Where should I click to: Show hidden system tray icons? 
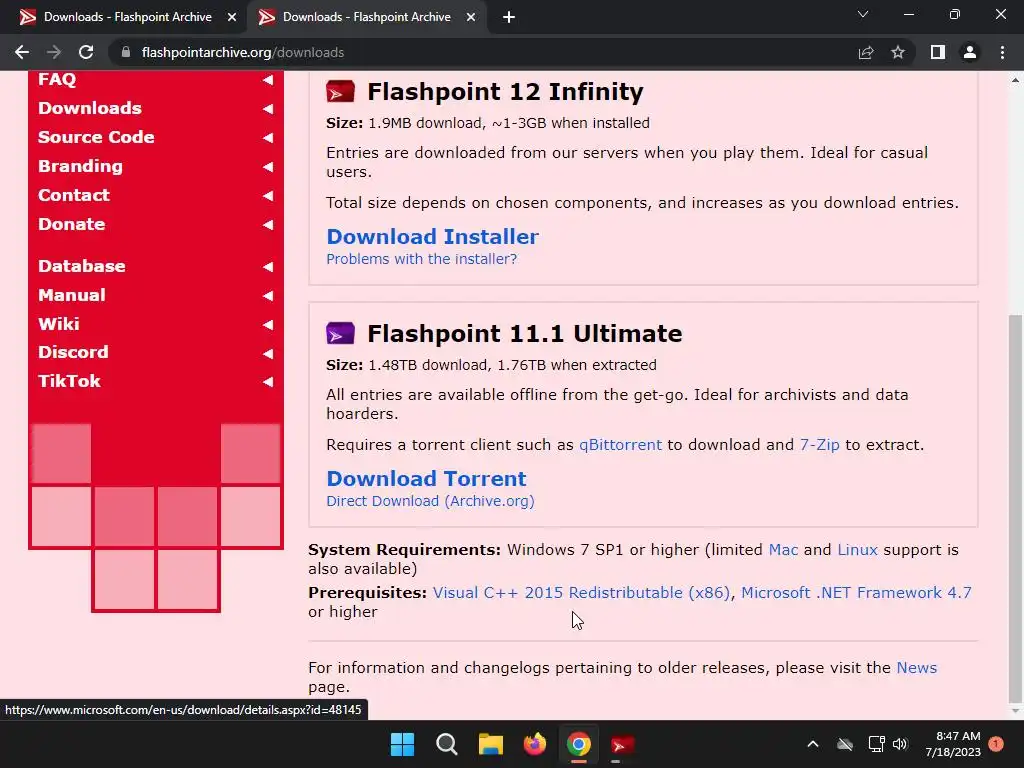tap(813, 744)
